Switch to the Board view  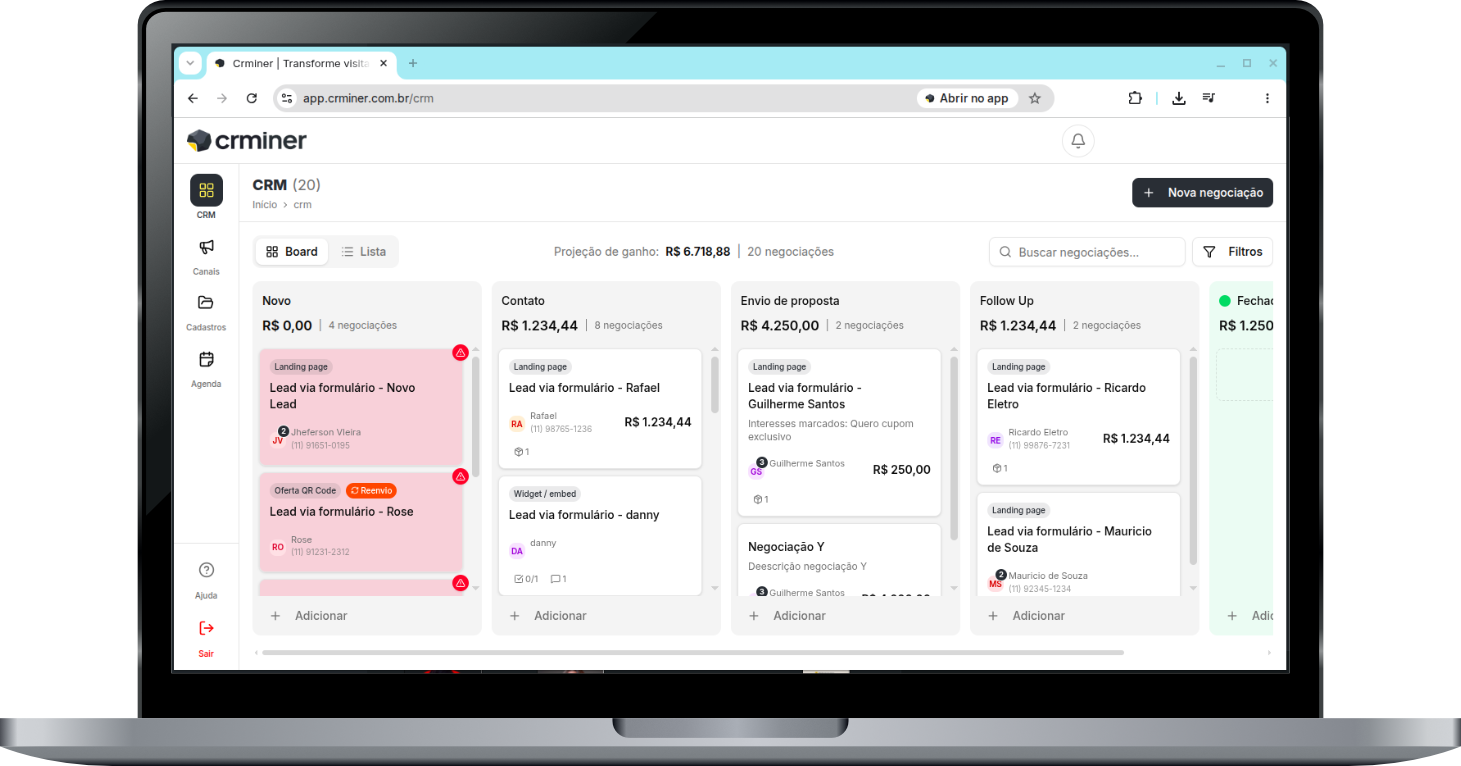click(291, 252)
